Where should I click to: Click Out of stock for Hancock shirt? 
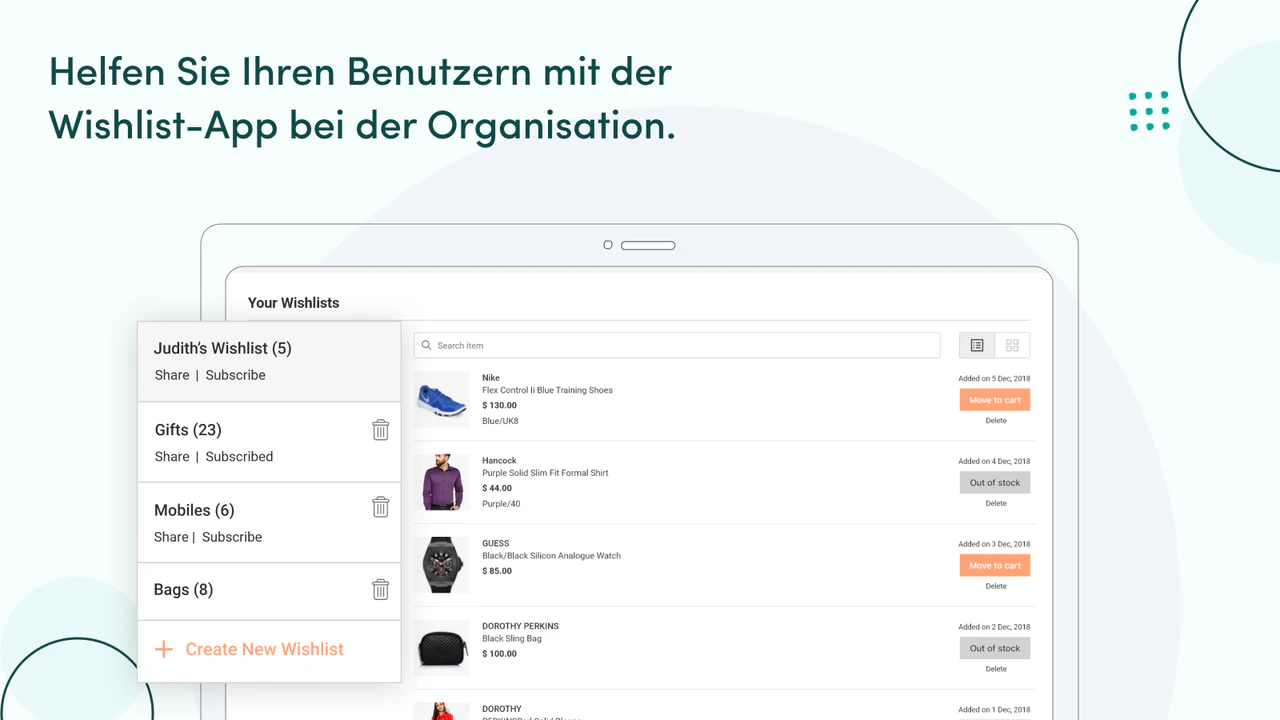tap(995, 482)
